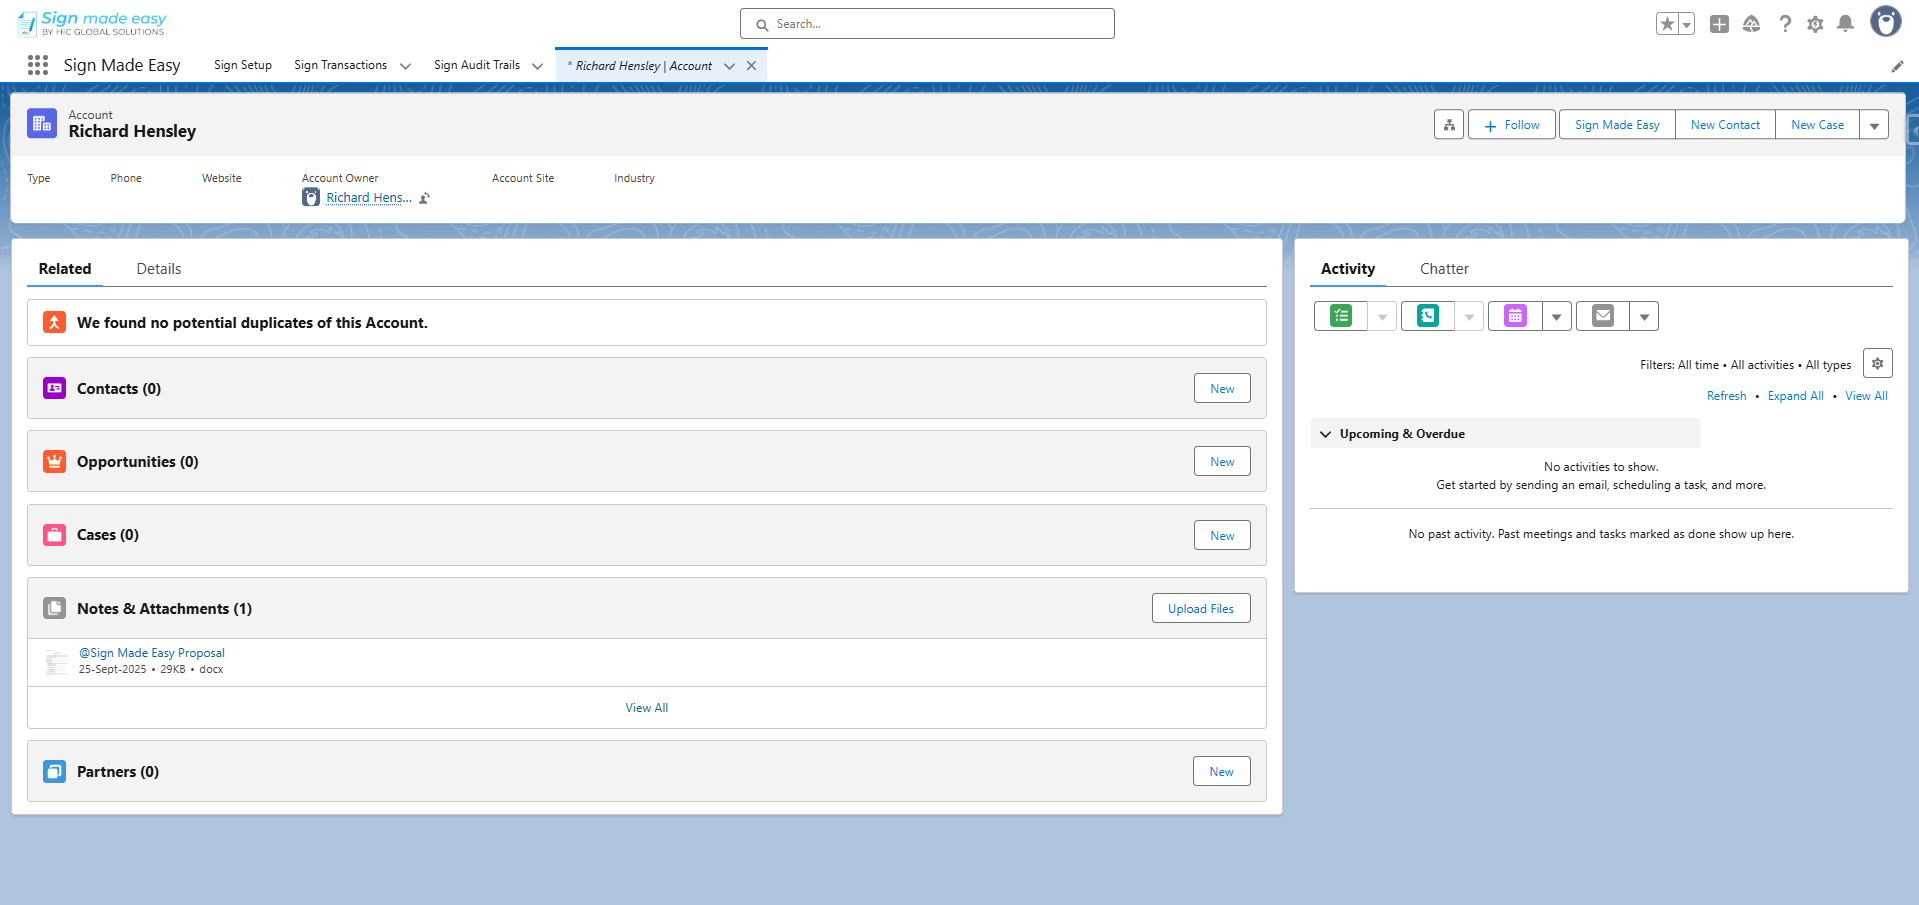Click the Contacts related list icon
Viewport: 1919px width, 905px height.
pos(54,388)
